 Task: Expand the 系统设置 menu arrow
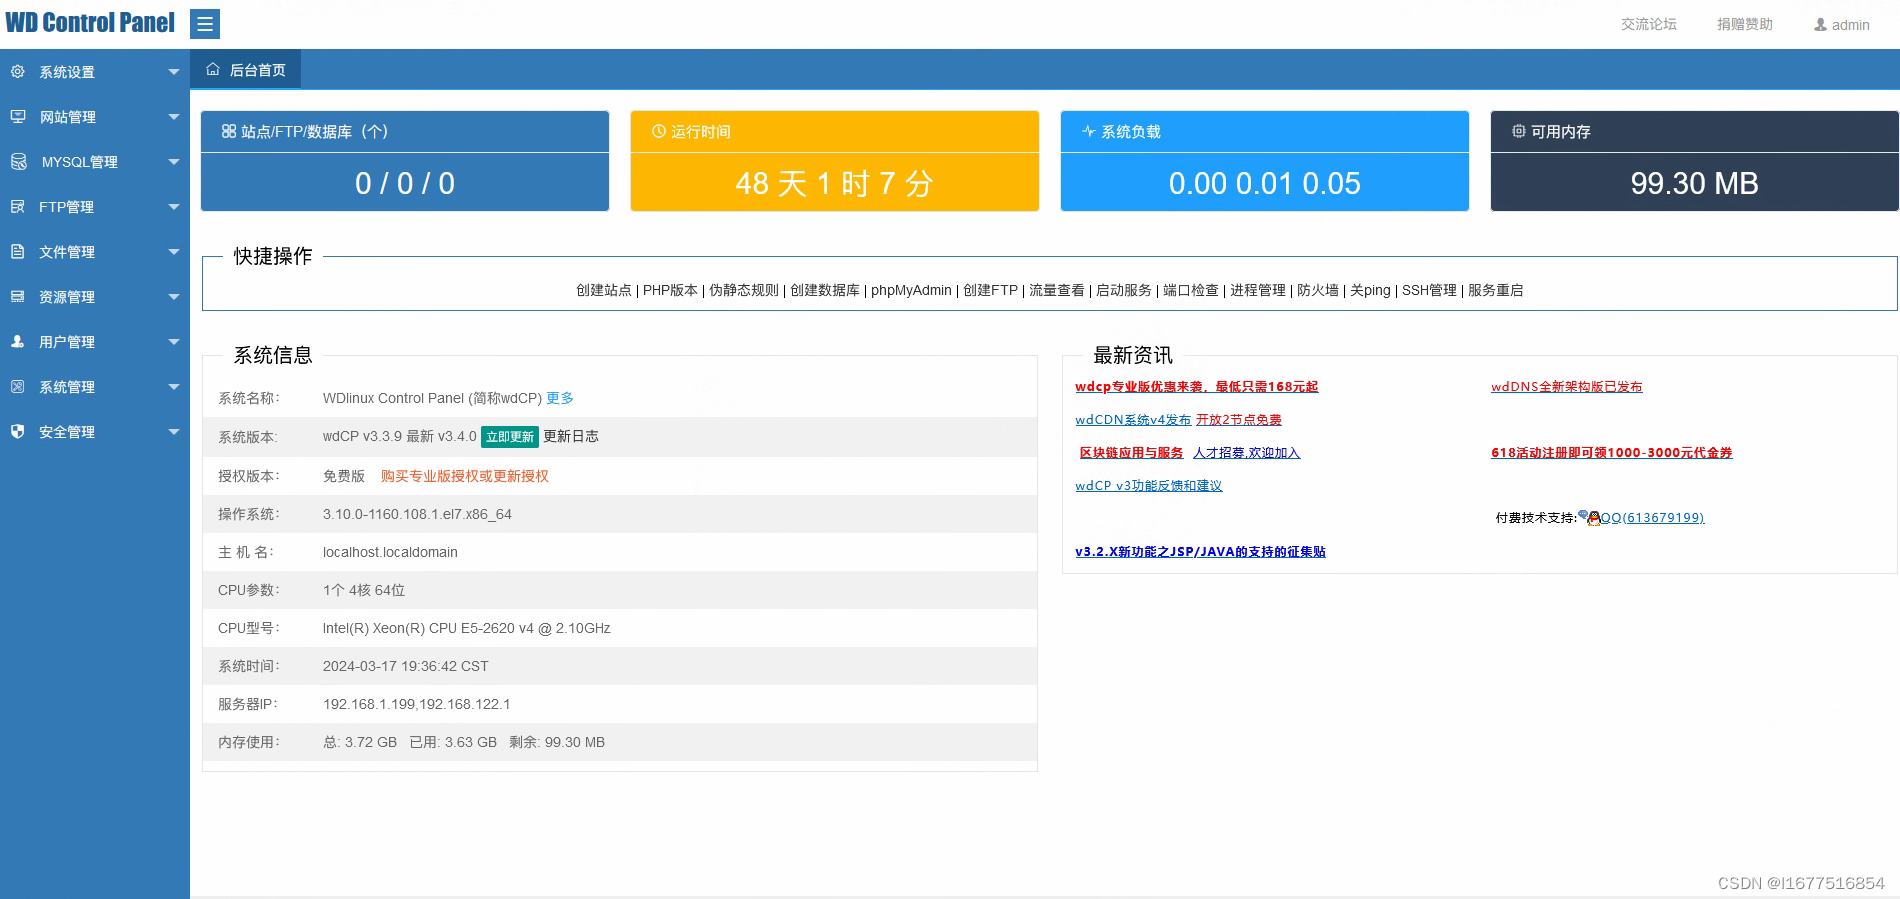[174, 72]
